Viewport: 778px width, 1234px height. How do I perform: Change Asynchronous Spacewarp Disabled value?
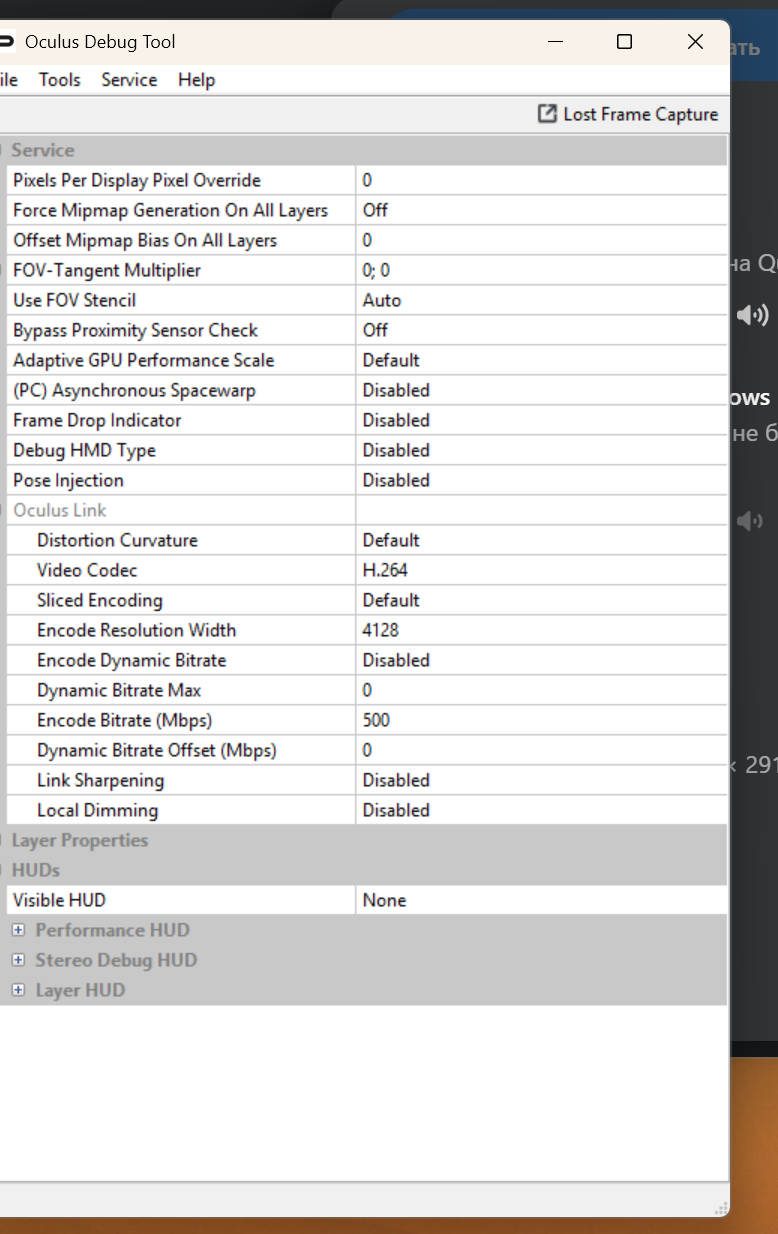(541, 390)
